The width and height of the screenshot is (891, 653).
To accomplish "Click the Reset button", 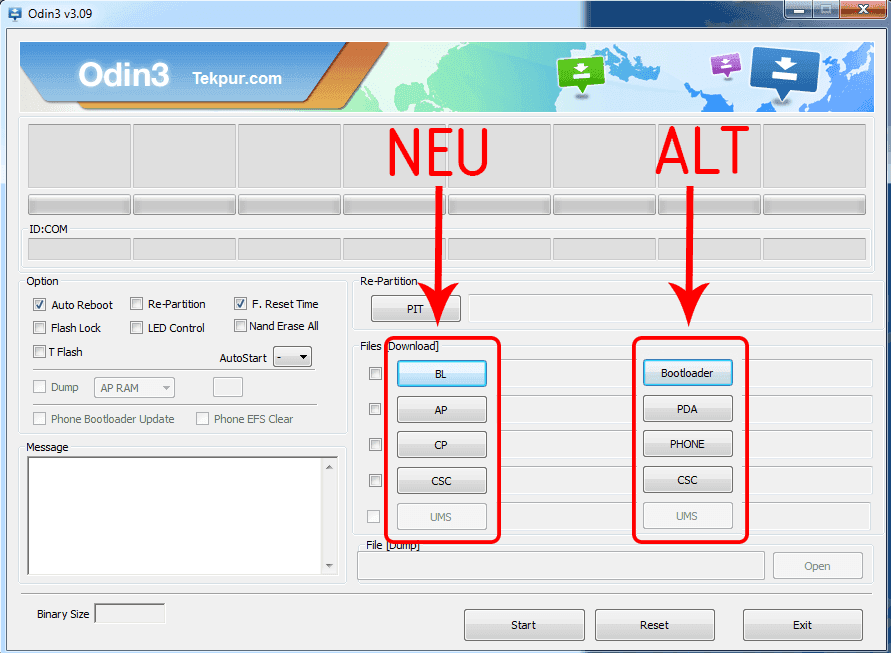I will click(655, 625).
